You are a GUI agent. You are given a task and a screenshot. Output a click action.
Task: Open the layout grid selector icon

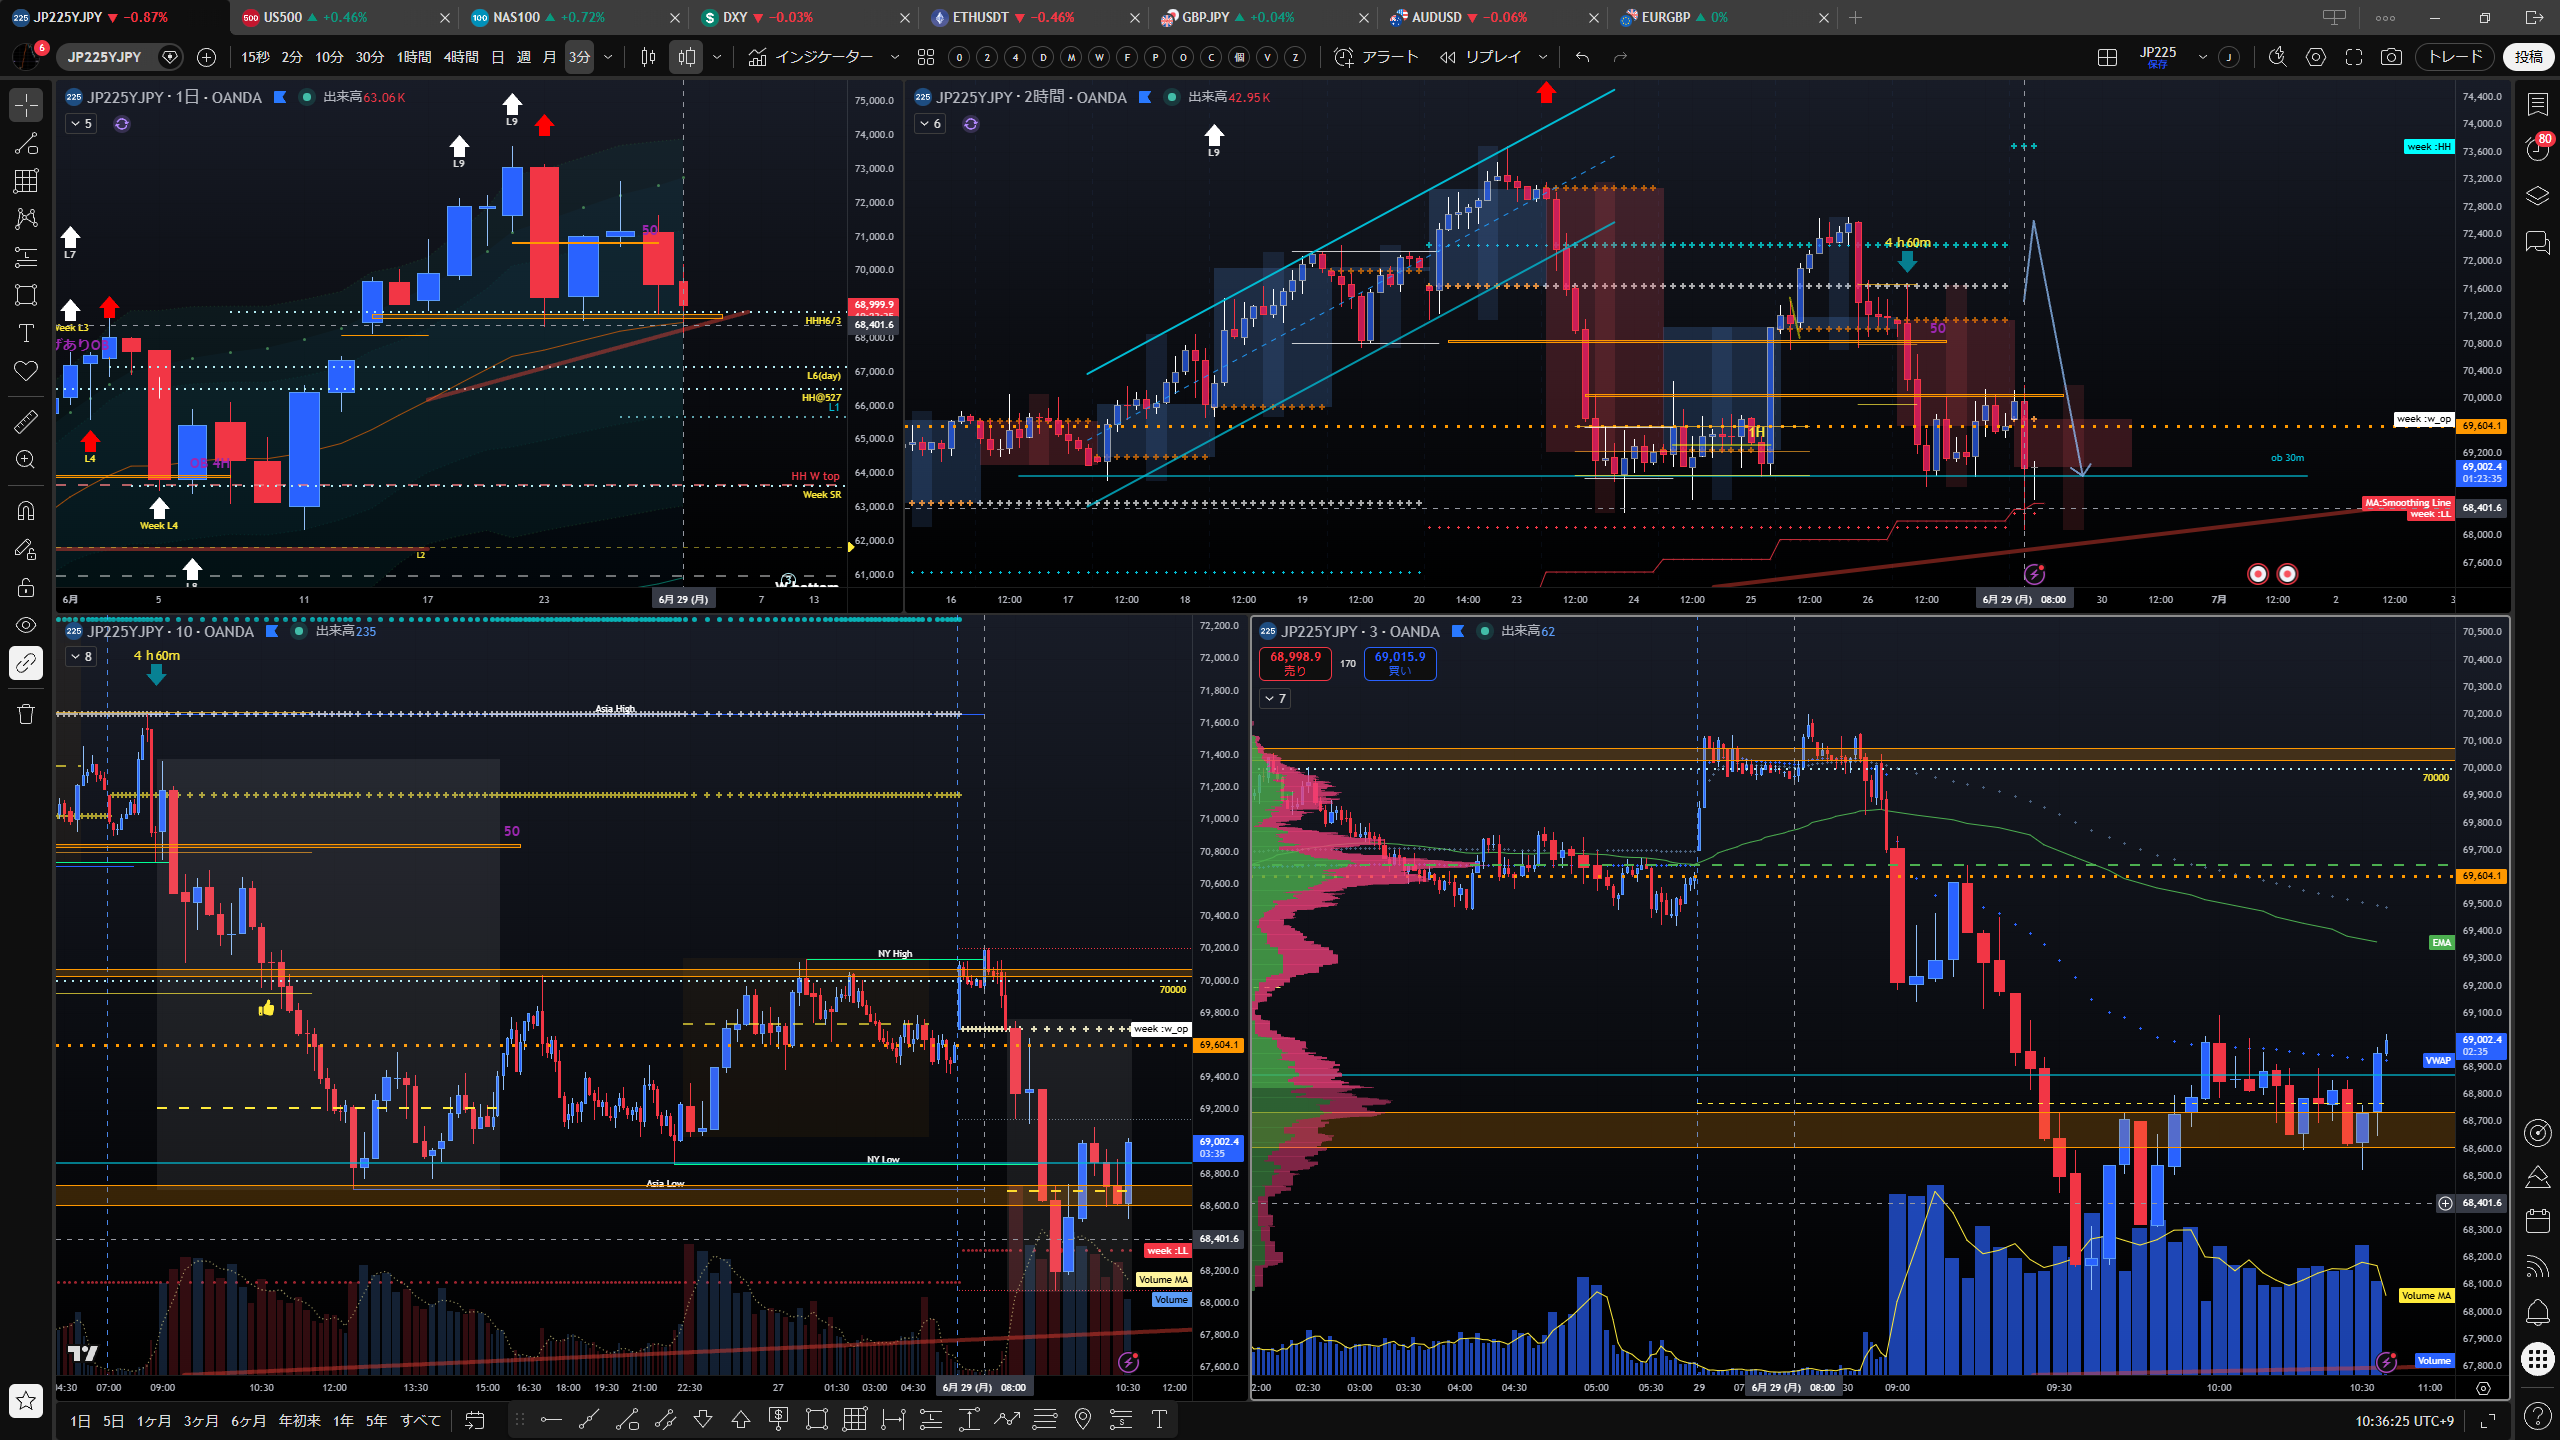point(2107,57)
